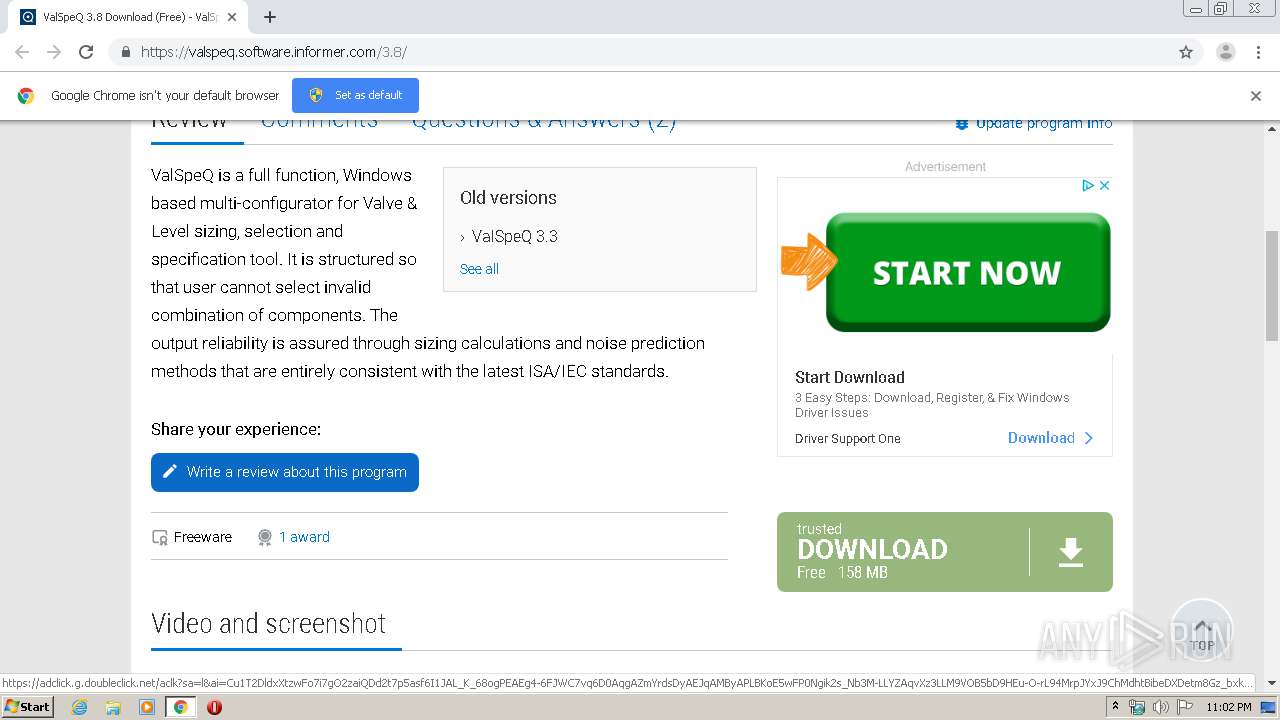
Task: Show hidden system tray icons
Action: pyautogui.click(x=1115, y=707)
